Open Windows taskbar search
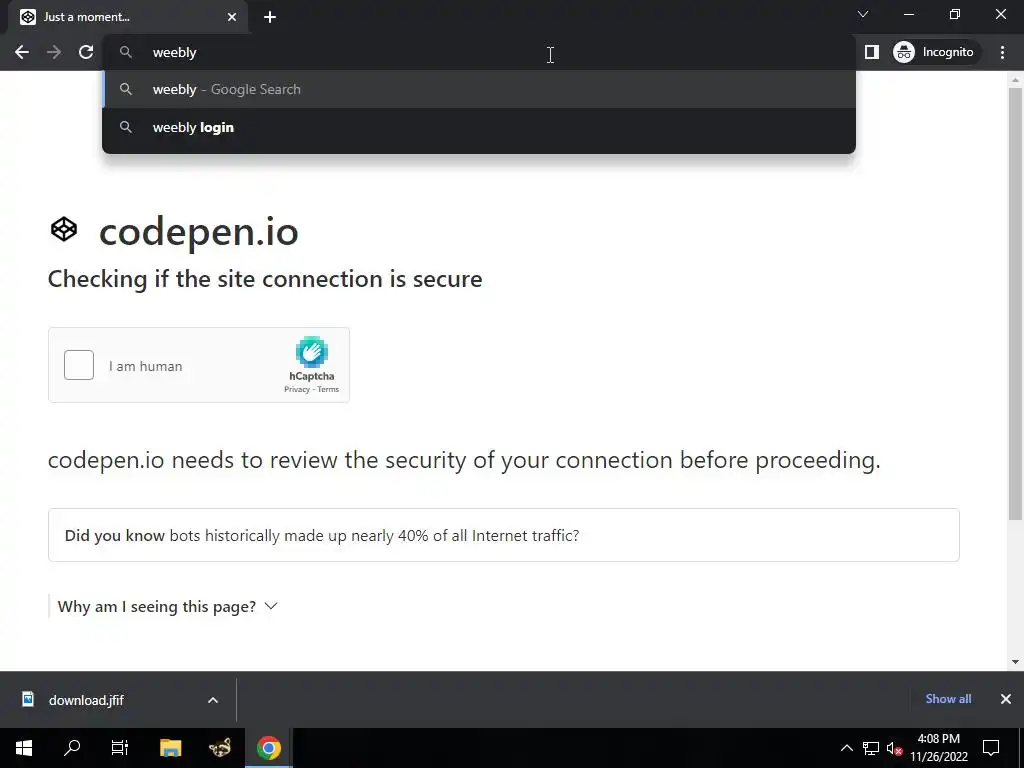The width and height of the screenshot is (1024, 768). point(72,748)
